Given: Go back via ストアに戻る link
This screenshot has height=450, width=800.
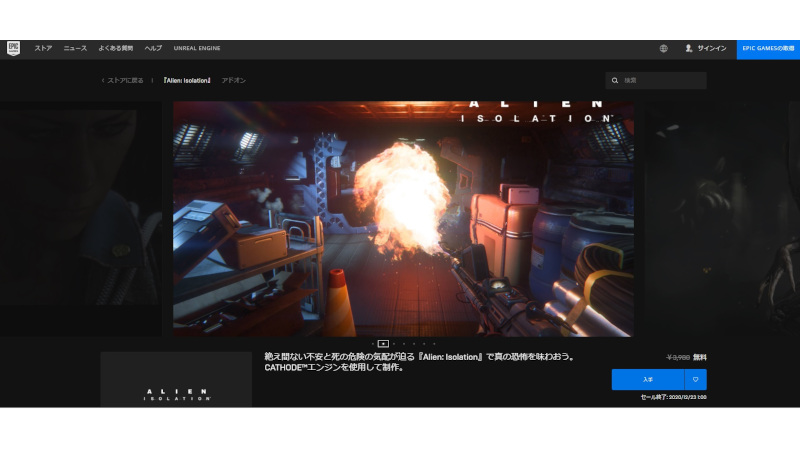Looking at the screenshot, I should 125,81.
